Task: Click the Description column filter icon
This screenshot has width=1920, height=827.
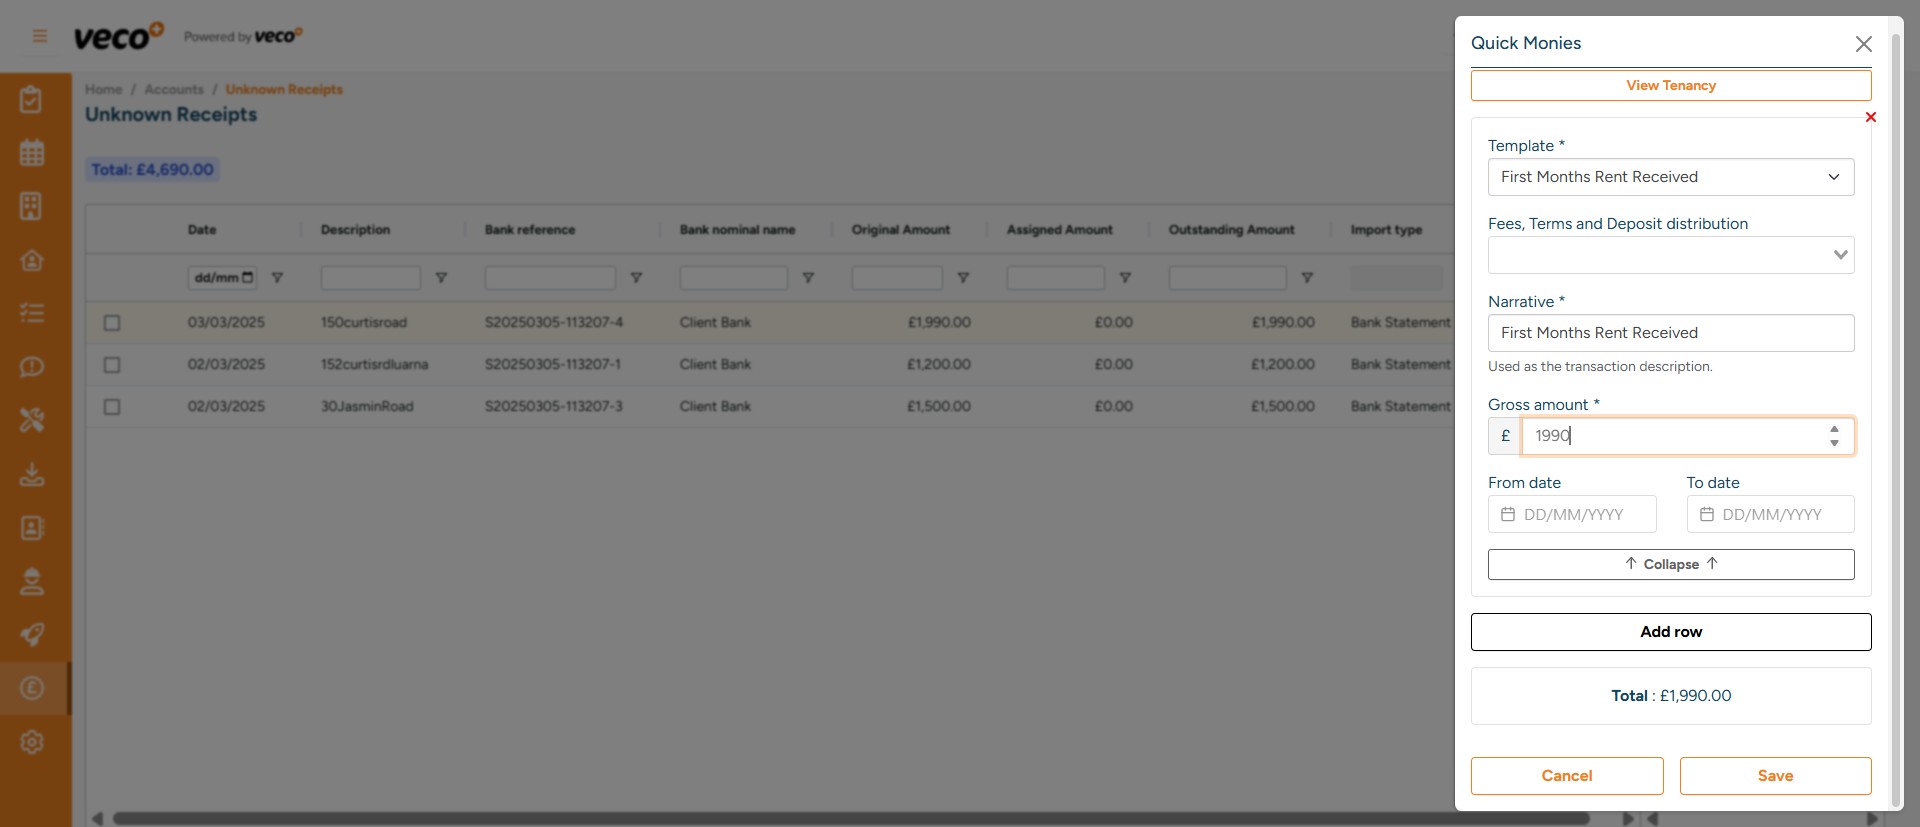Action: coord(441,278)
